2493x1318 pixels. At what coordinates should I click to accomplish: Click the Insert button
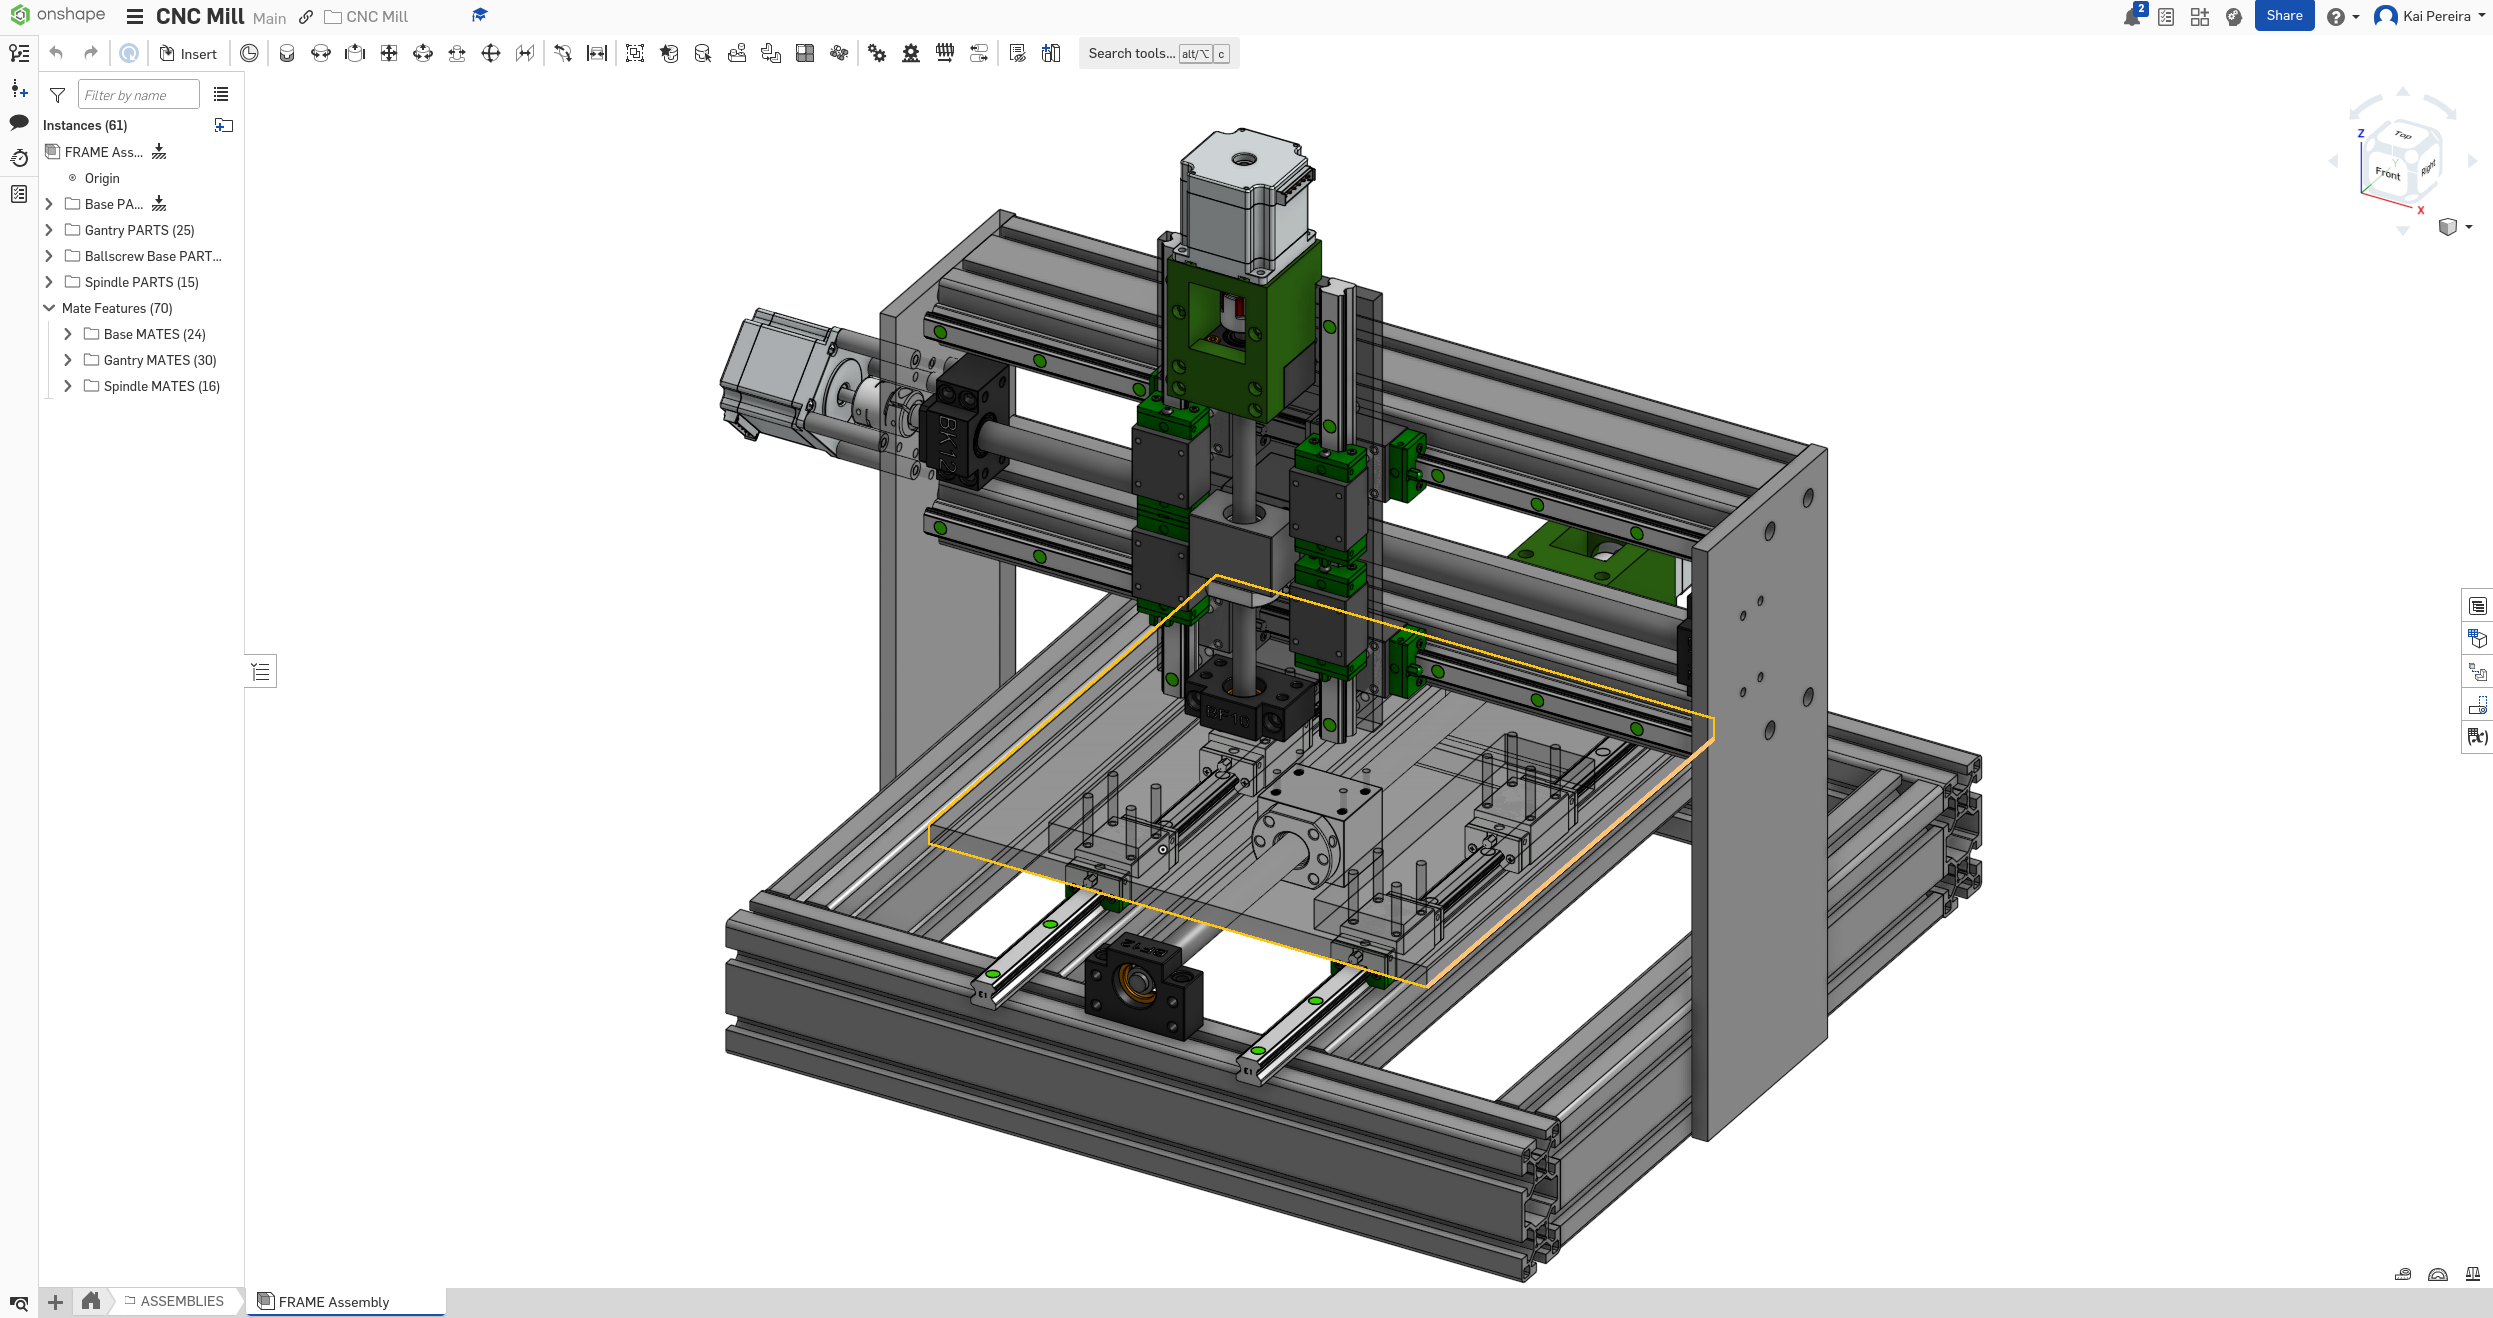click(x=189, y=54)
